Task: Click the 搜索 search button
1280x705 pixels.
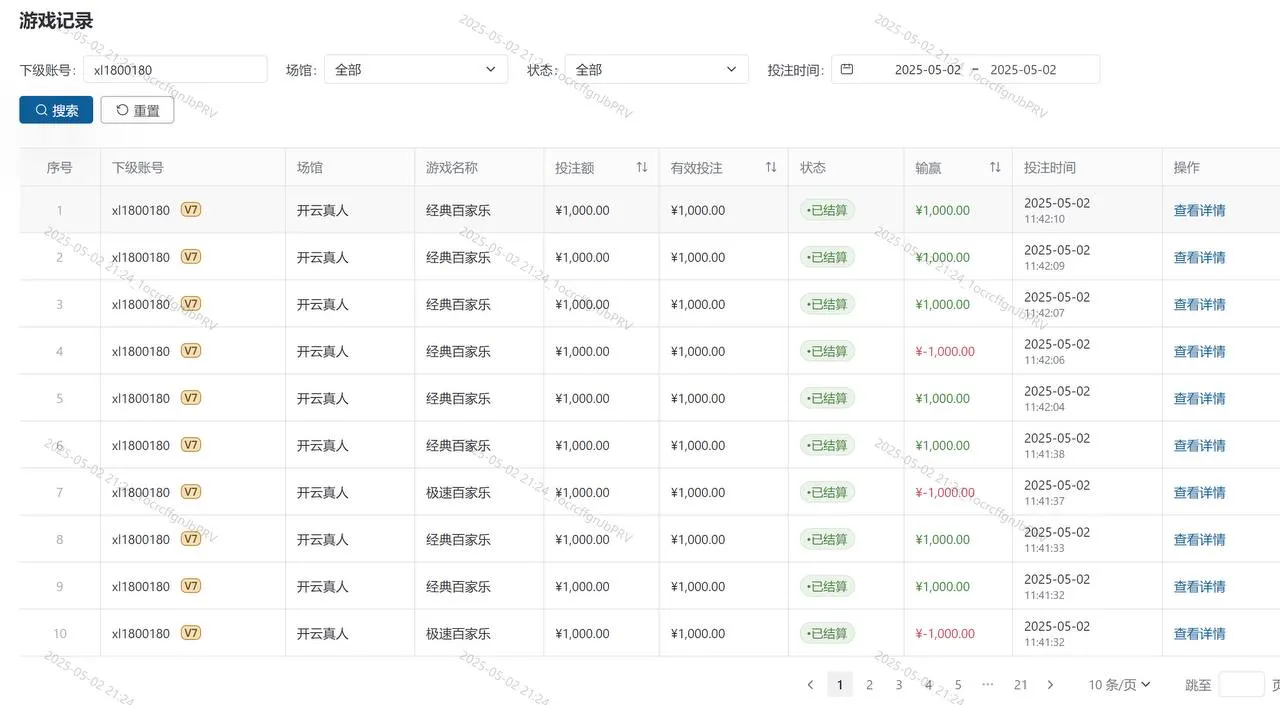Action: click(x=55, y=109)
